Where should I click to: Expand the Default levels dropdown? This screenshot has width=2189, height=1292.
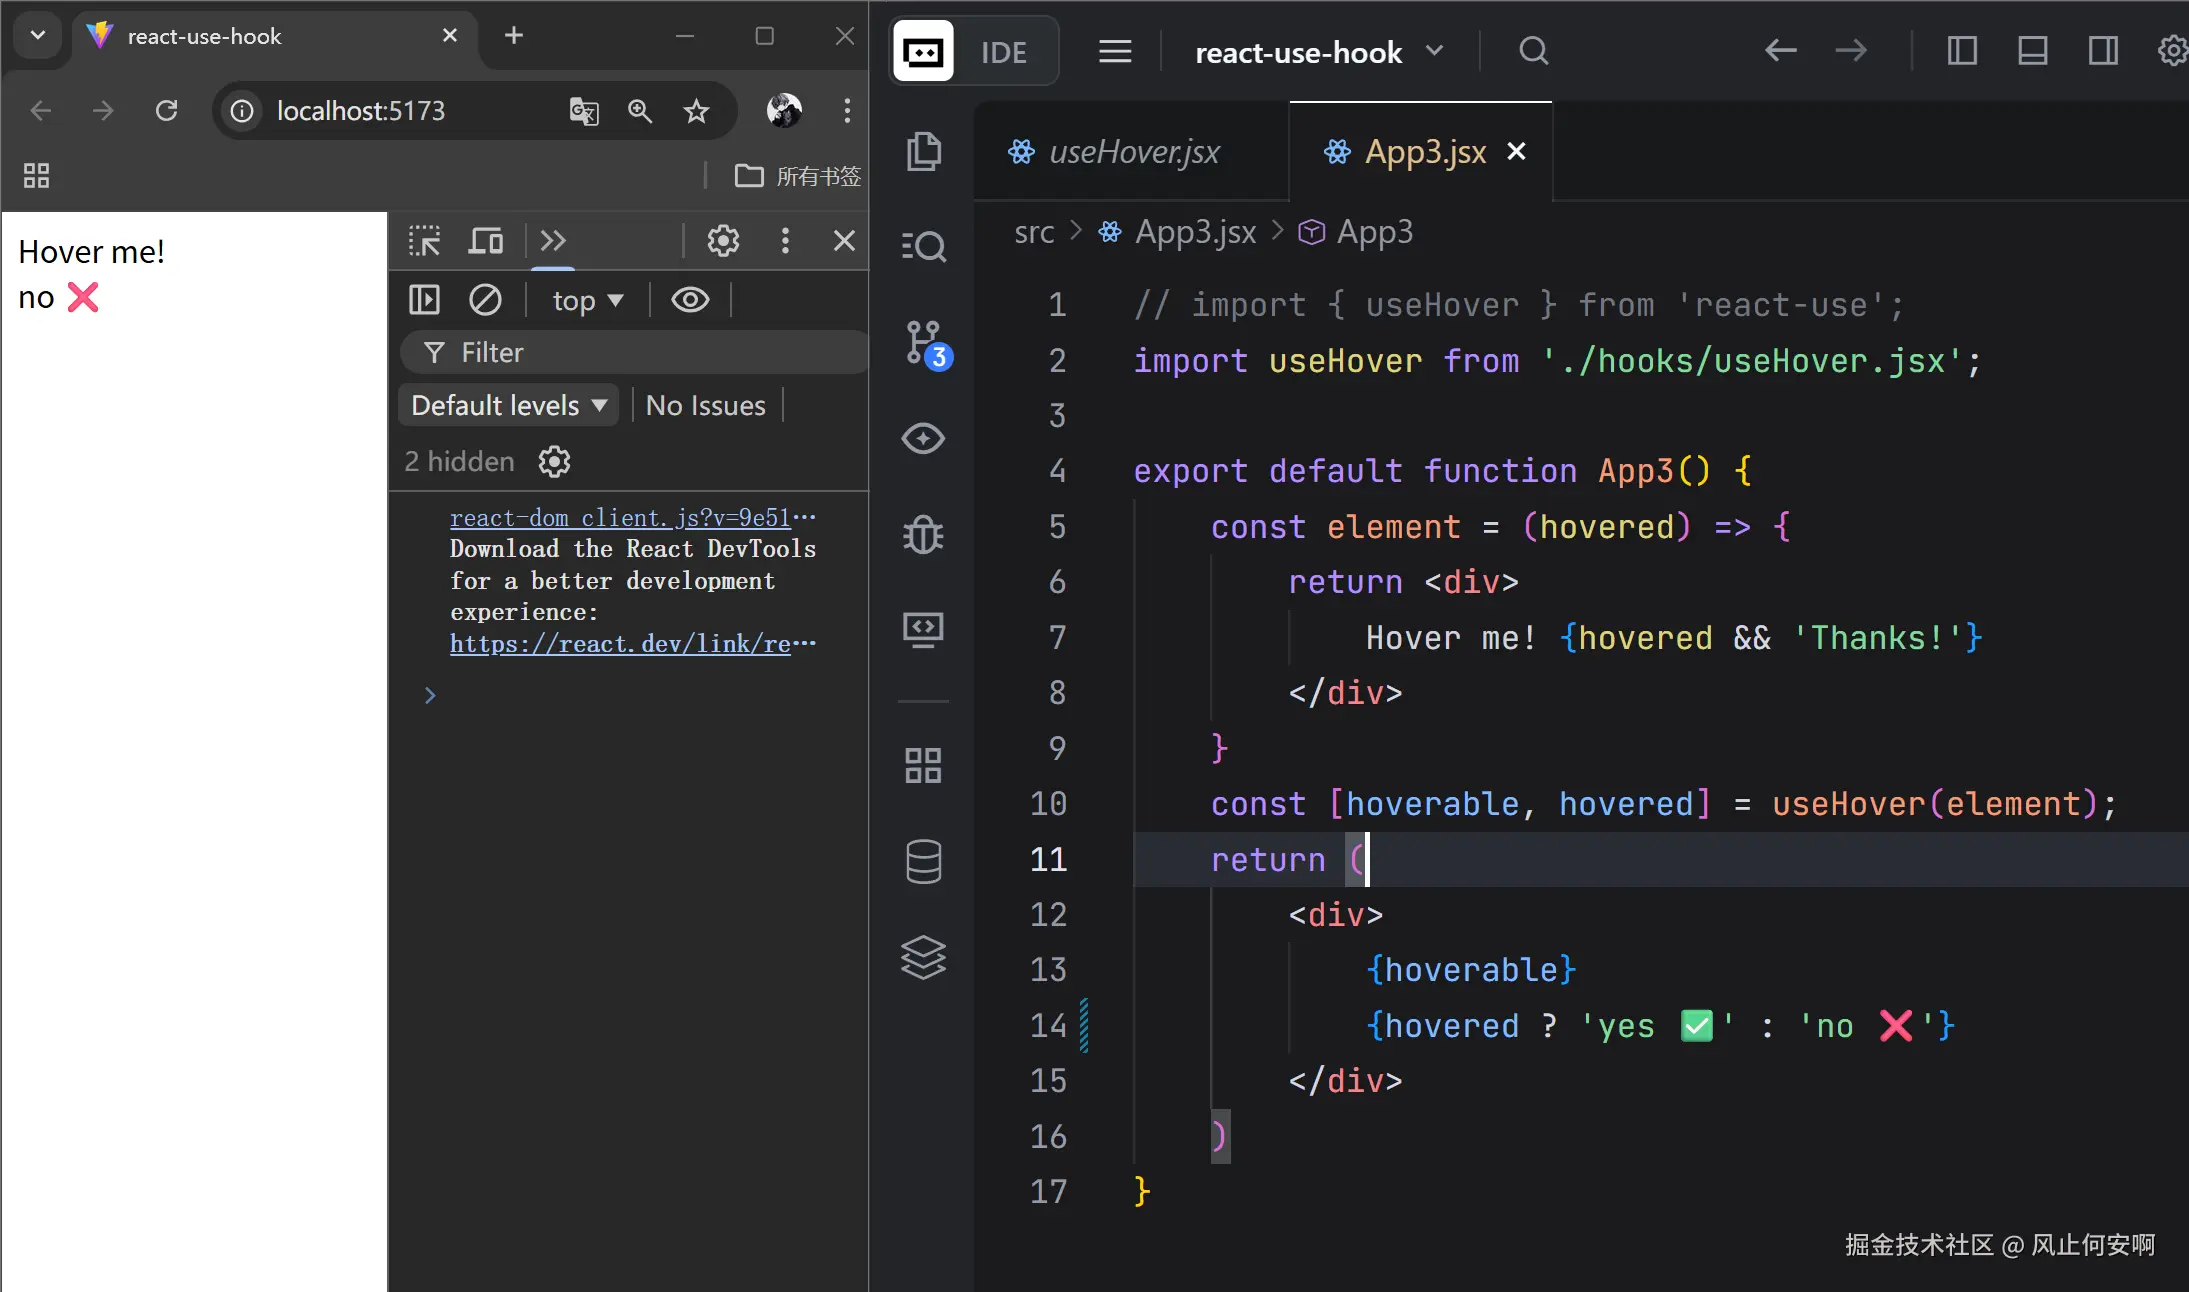tap(509, 405)
